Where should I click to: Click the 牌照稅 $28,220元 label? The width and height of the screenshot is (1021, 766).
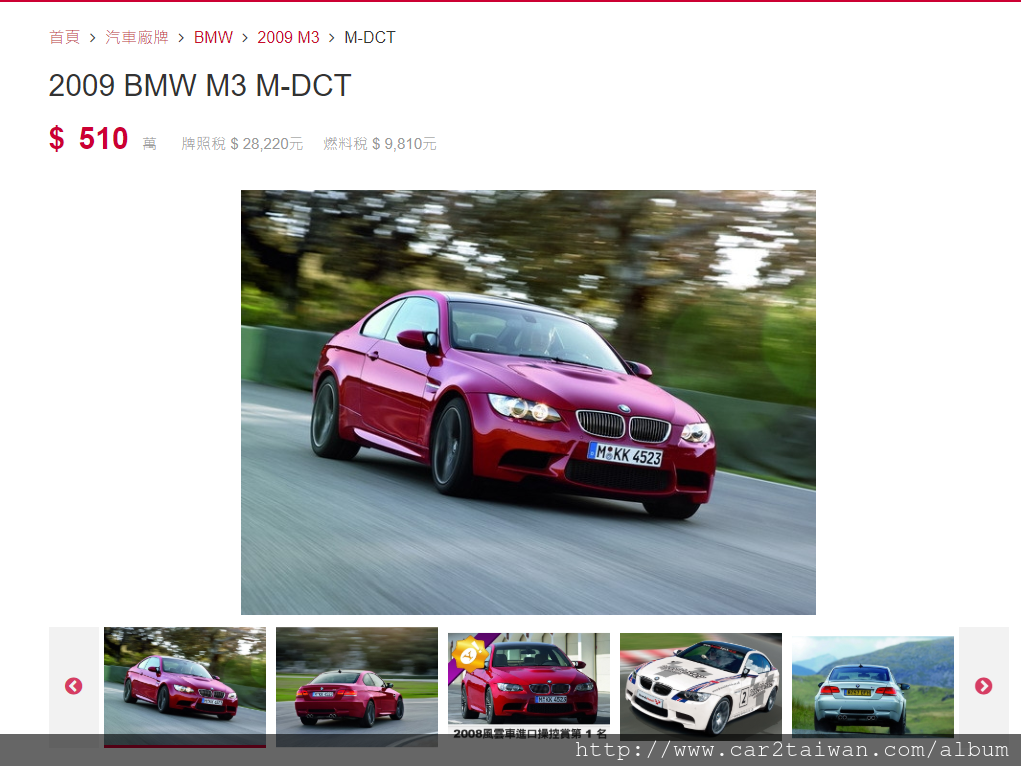(240, 143)
